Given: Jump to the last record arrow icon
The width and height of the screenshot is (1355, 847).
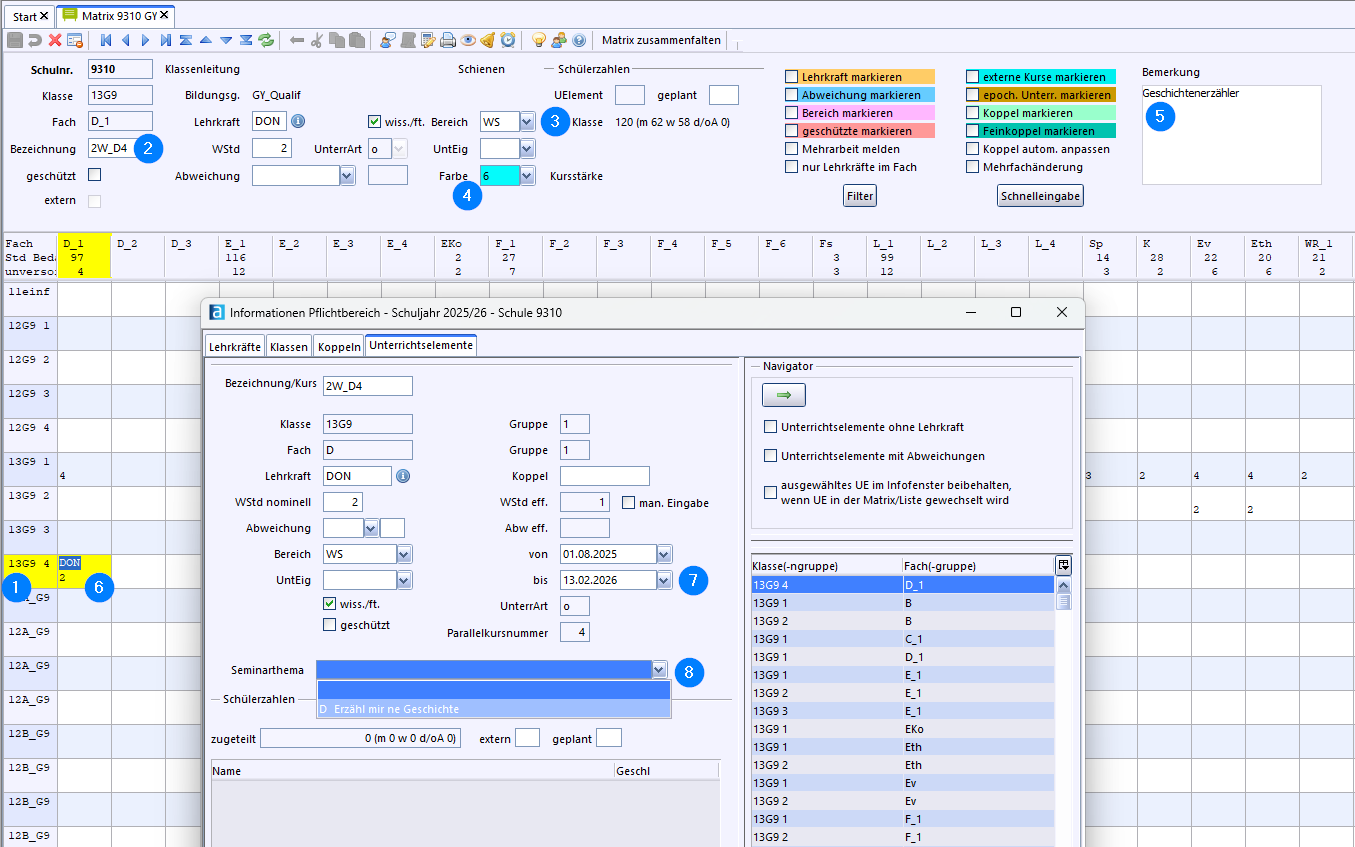Looking at the screenshot, I should (166, 40).
